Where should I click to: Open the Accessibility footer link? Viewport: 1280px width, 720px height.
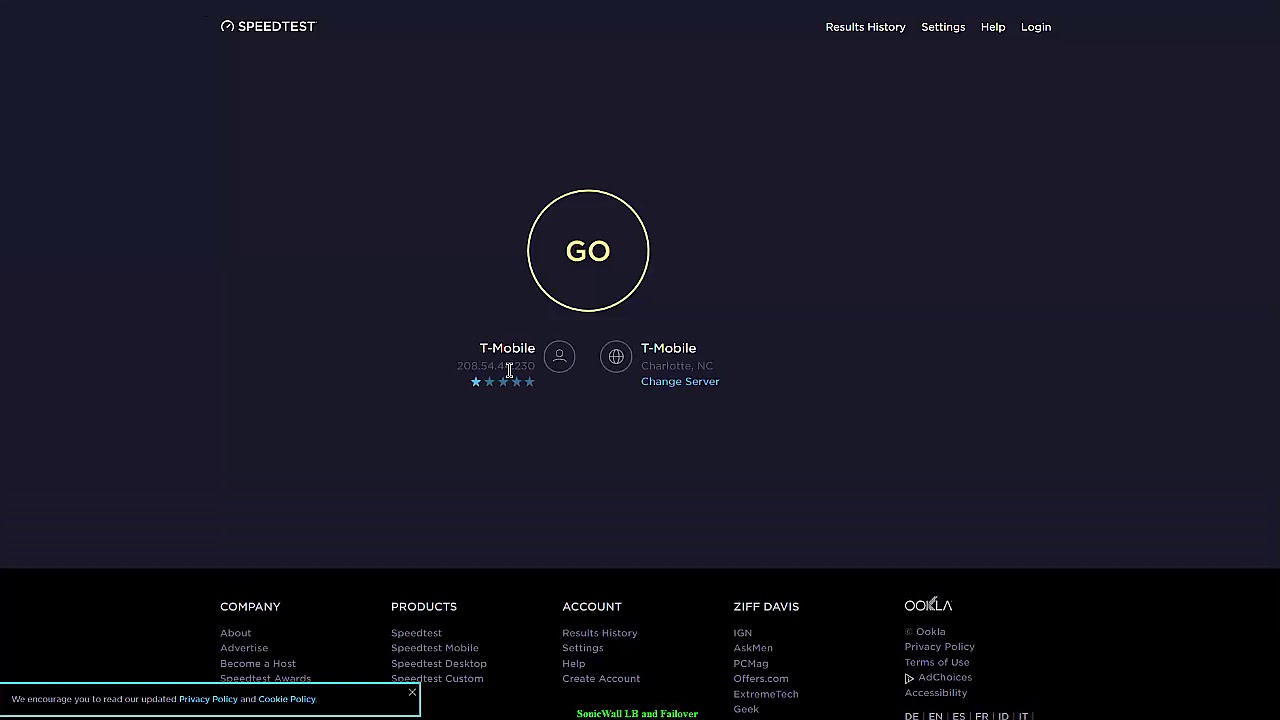point(936,692)
